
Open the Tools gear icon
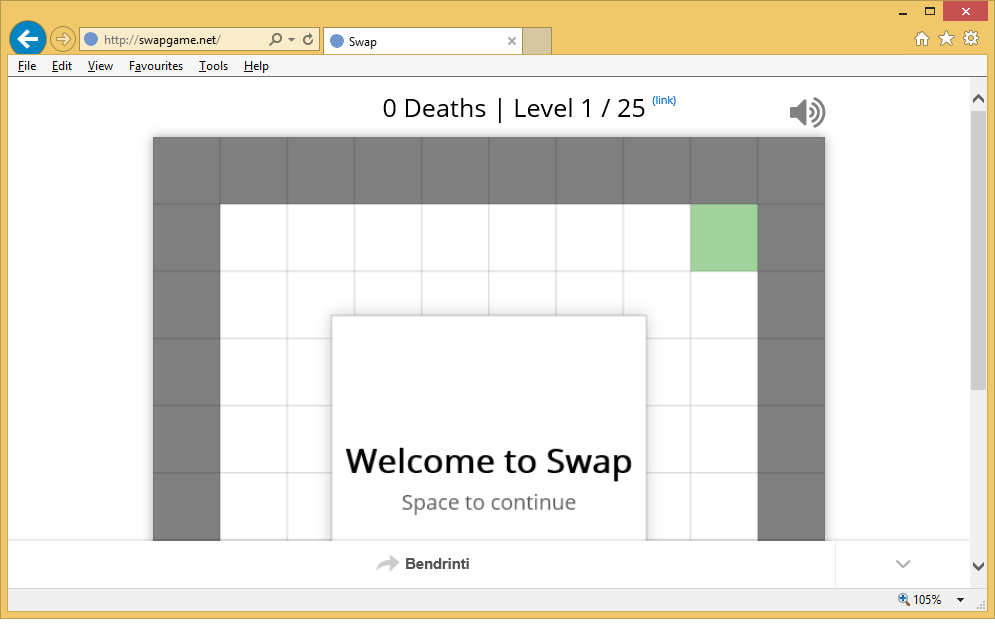pyautogui.click(x=971, y=39)
